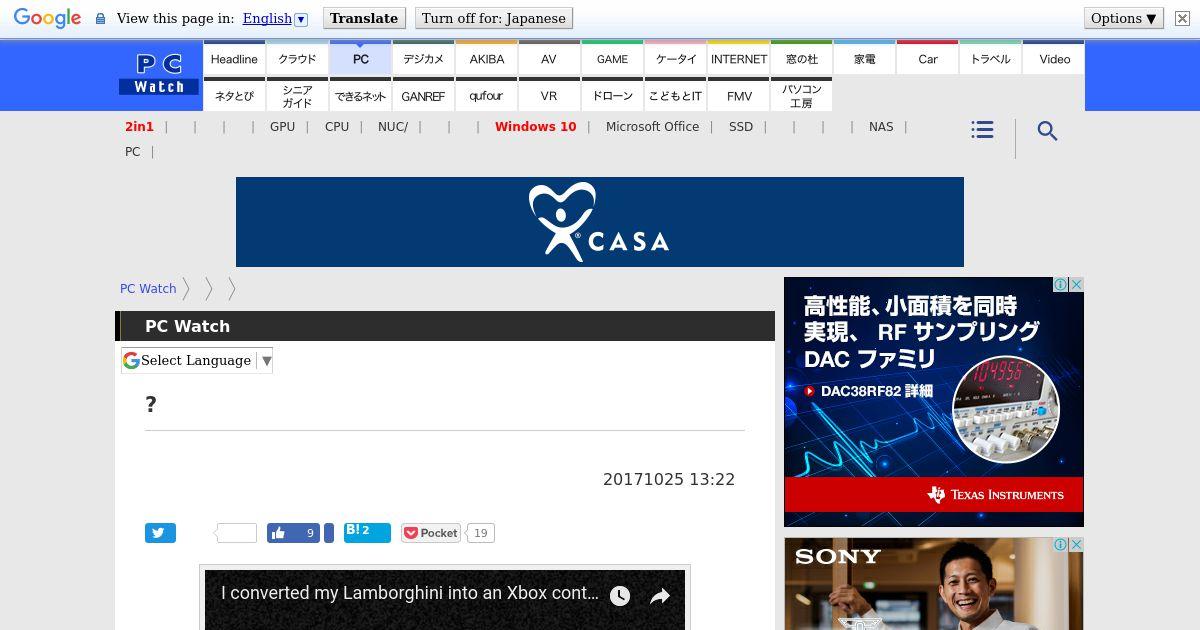Image resolution: width=1200 pixels, height=630 pixels.
Task: Click the CPU topic link
Action: [337, 127]
